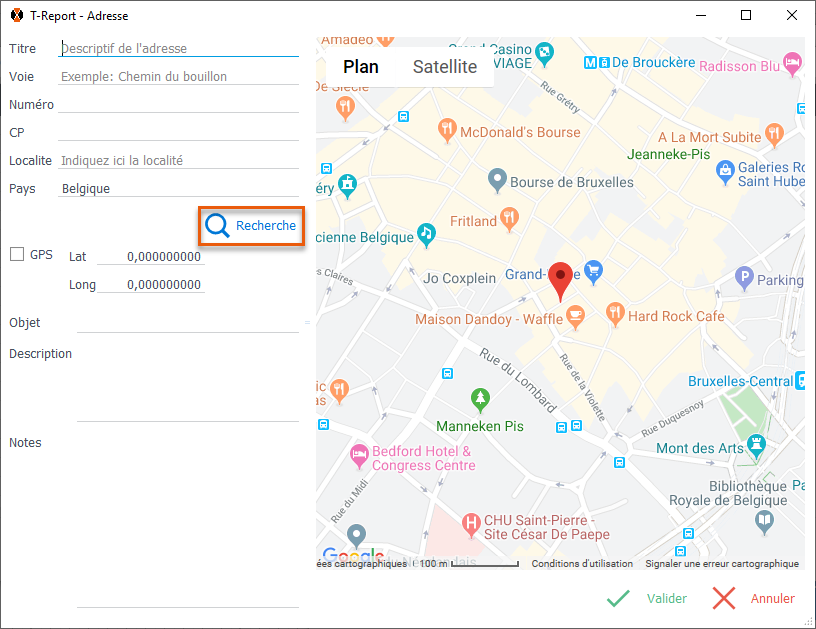Switch map to Satellite view
Viewport: 816px width, 629px height.
click(445, 67)
